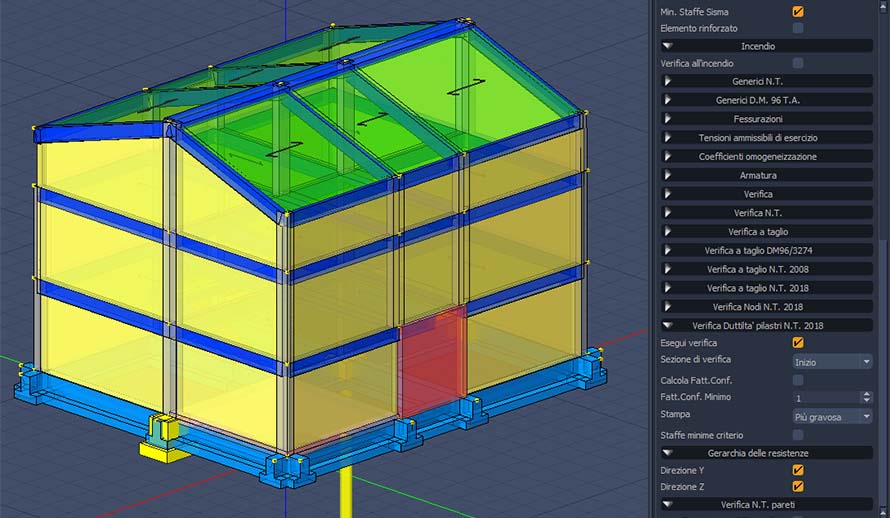Uncheck Direzione Z checkbox
Image resolution: width=890 pixels, height=518 pixels.
(797, 486)
